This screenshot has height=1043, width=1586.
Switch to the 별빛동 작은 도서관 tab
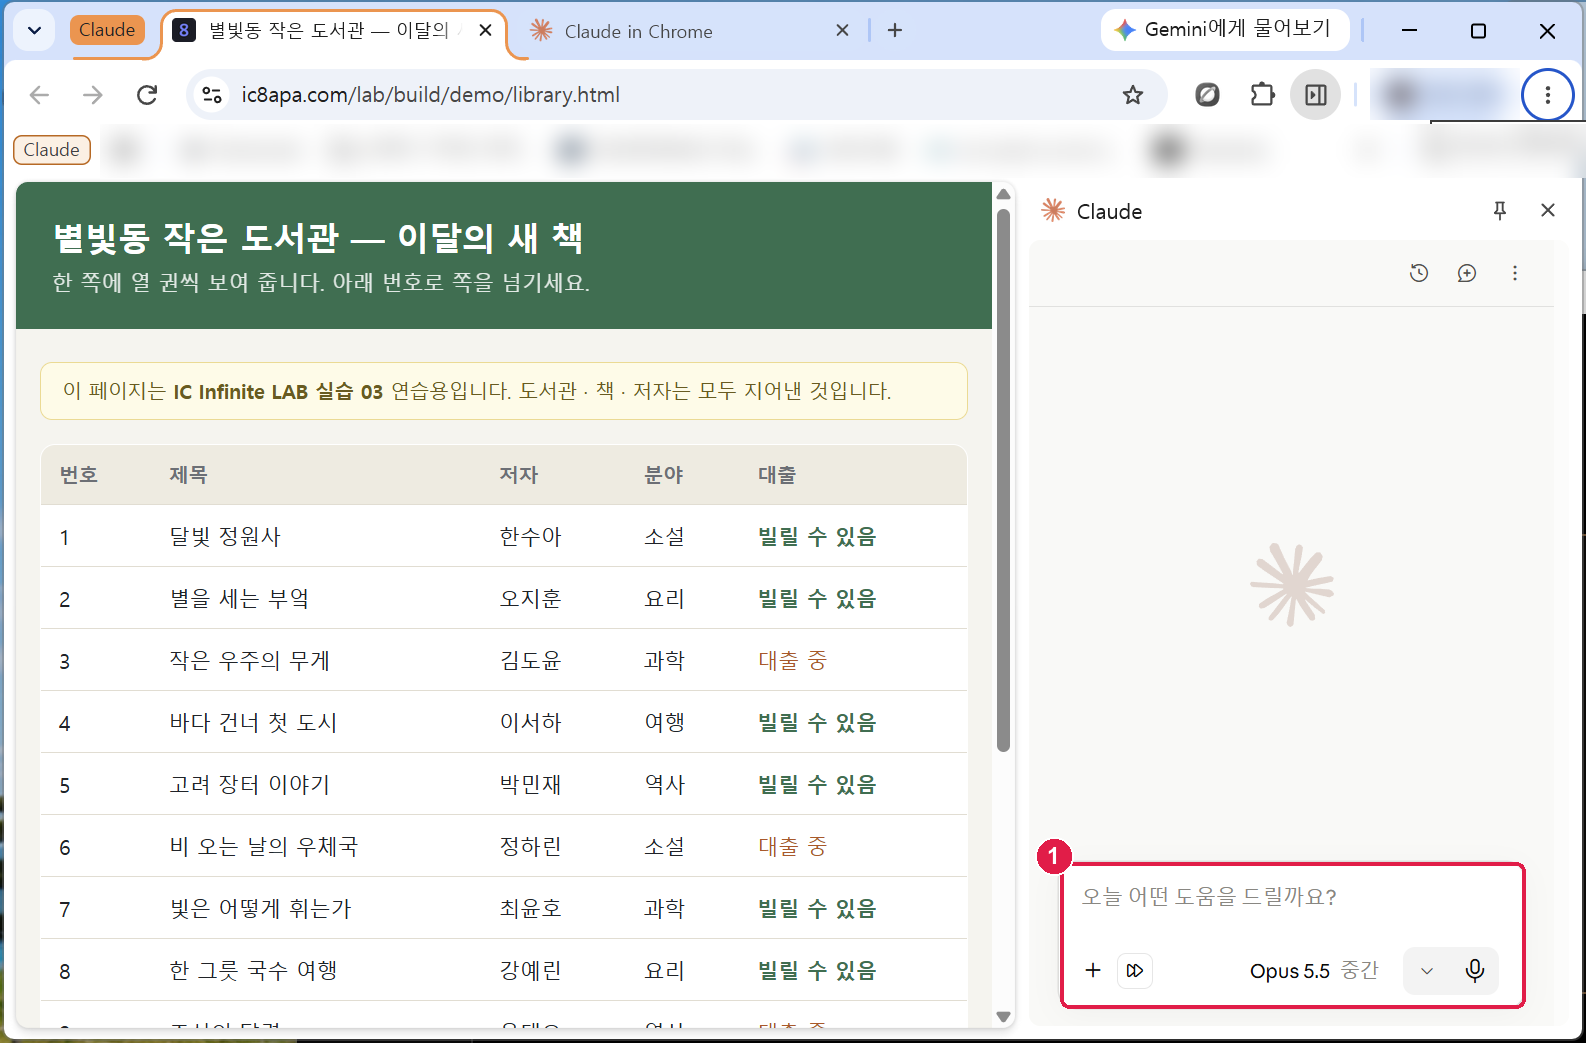tap(330, 30)
